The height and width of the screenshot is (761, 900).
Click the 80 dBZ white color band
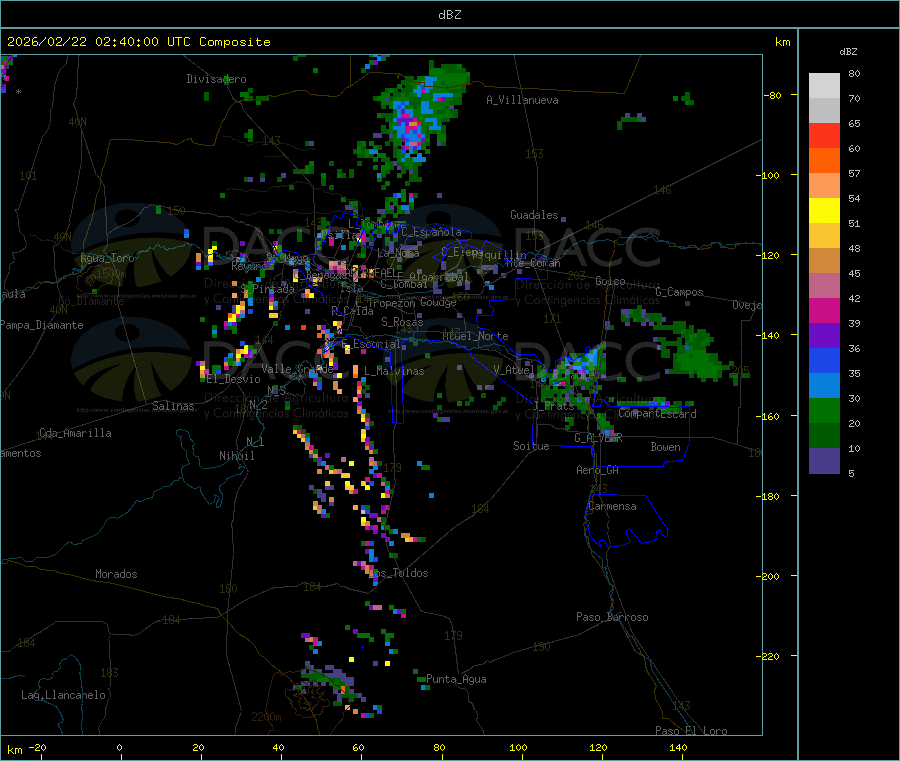pyautogui.click(x=824, y=86)
